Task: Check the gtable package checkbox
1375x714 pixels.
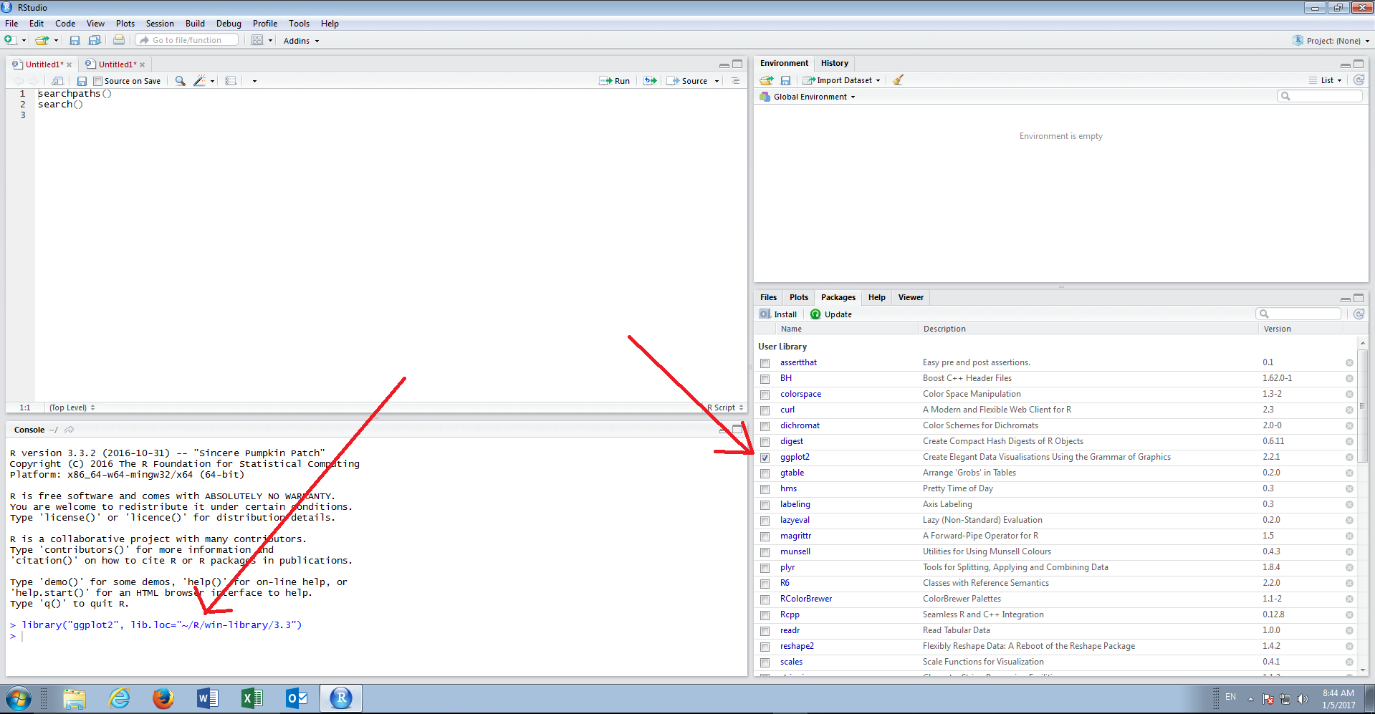Action: (x=765, y=473)
